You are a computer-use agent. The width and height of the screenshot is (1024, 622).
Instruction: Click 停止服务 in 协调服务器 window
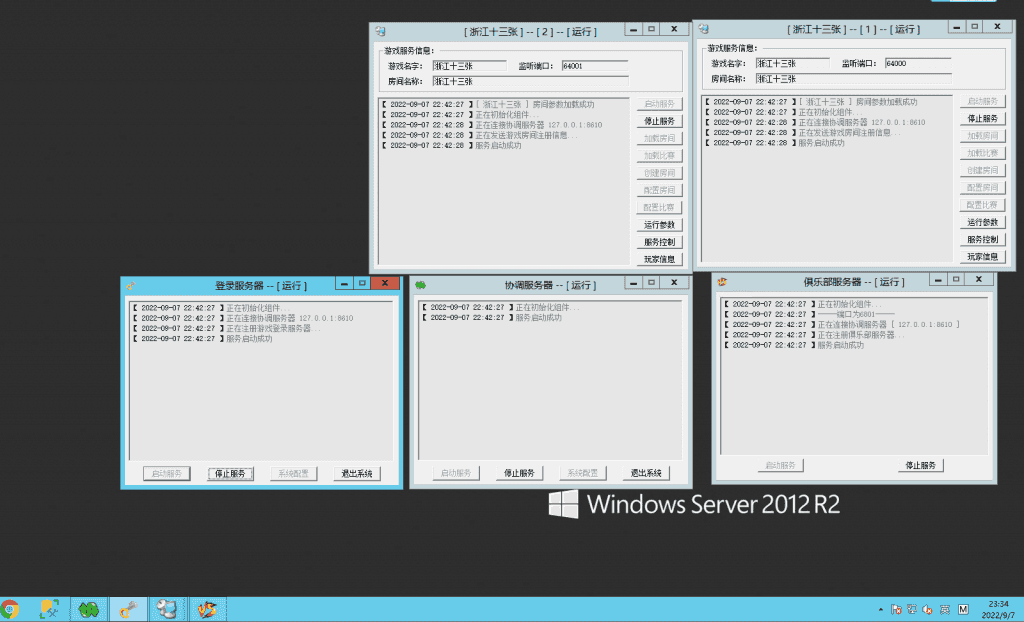519,473
